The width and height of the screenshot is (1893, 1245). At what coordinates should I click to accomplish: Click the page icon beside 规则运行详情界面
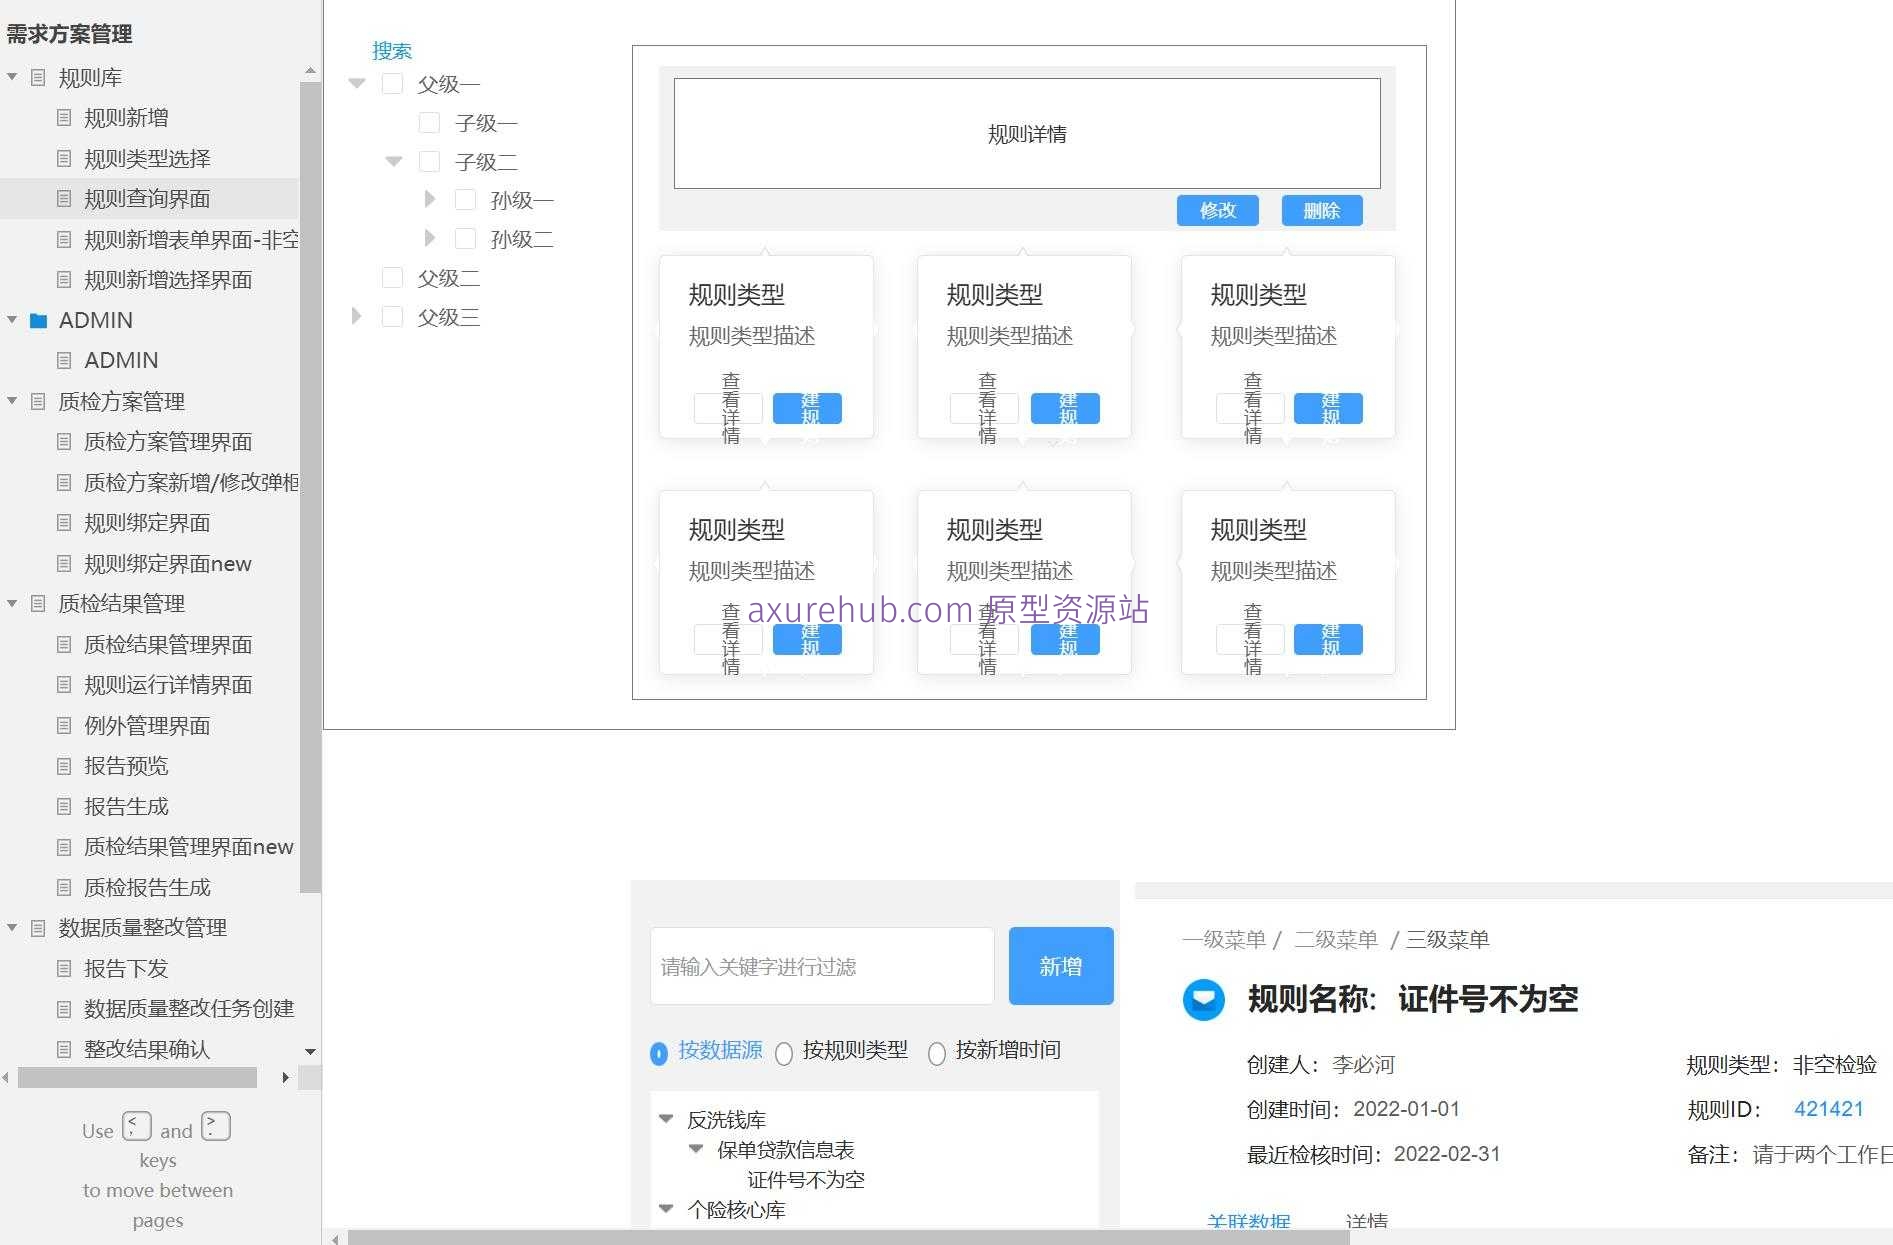click(x=64, y=685)
